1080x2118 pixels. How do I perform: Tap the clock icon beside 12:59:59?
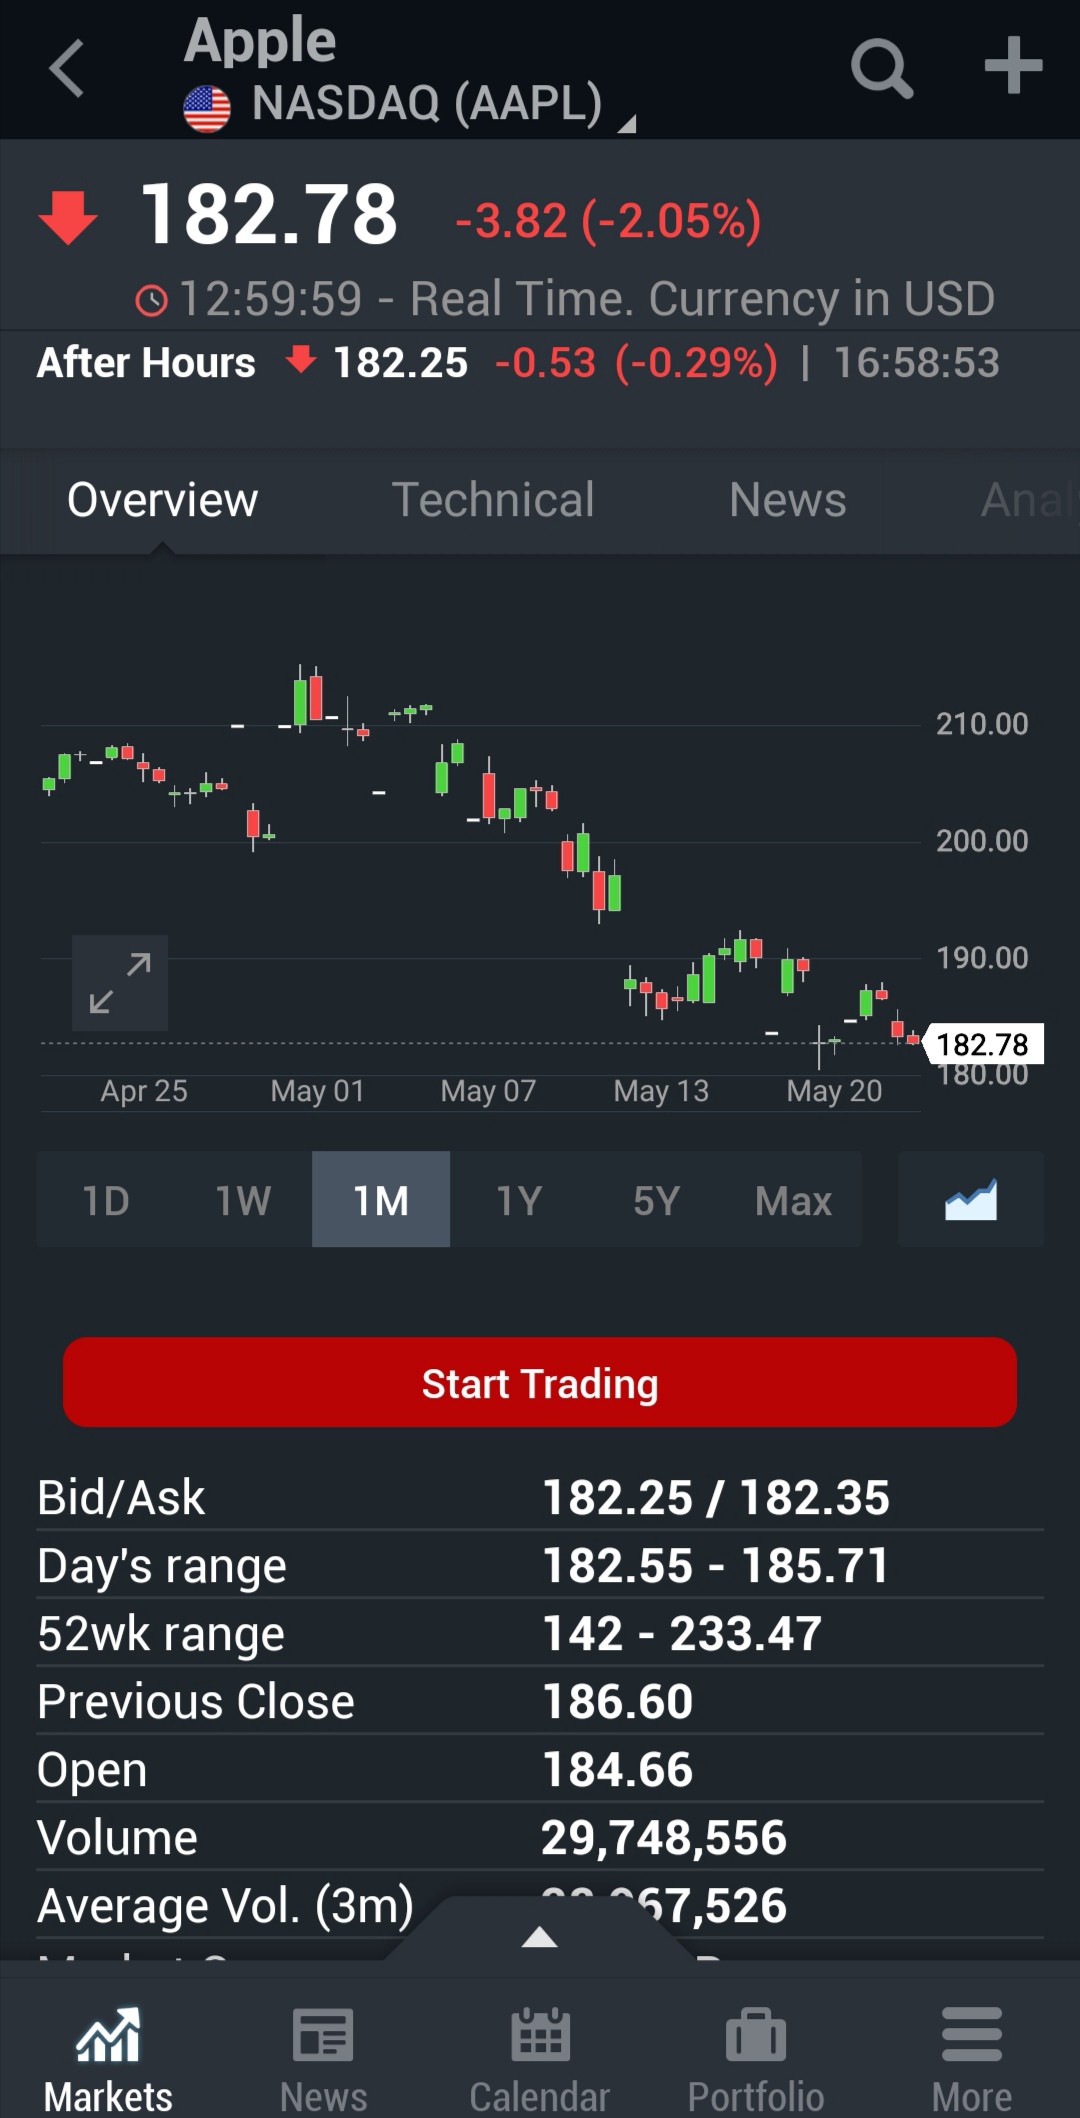(x=152, y=300)
